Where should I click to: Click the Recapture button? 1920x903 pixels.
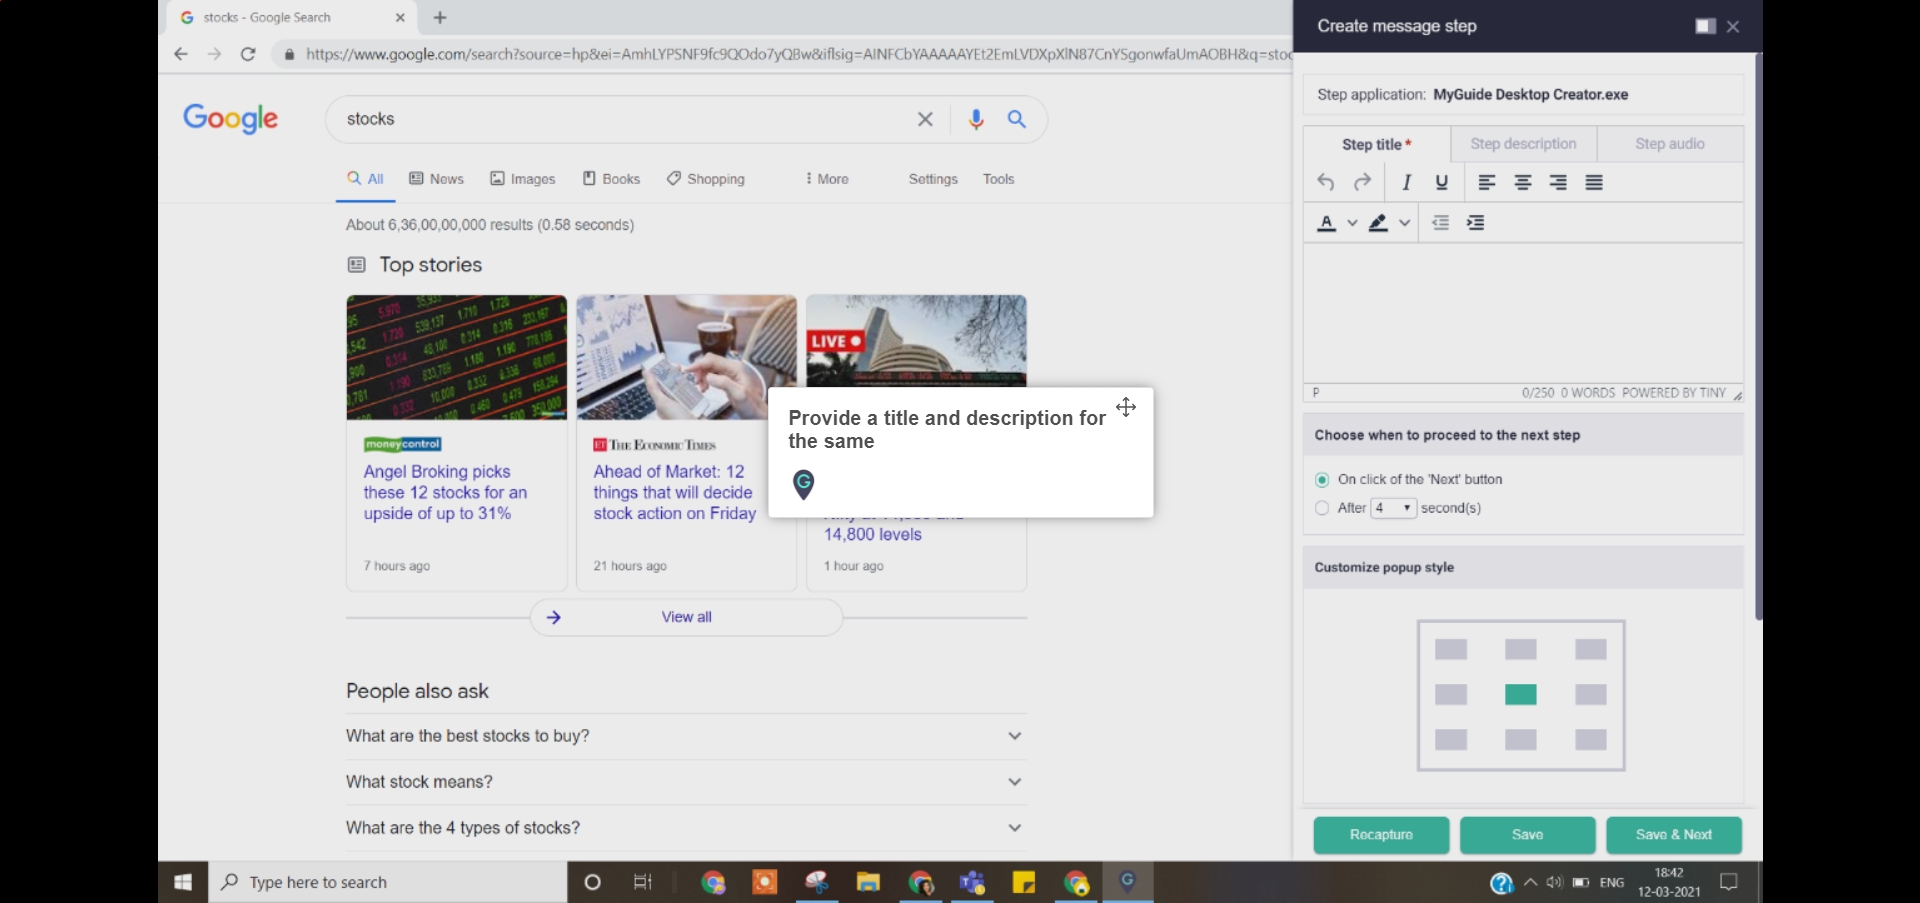pos(1381,835)
